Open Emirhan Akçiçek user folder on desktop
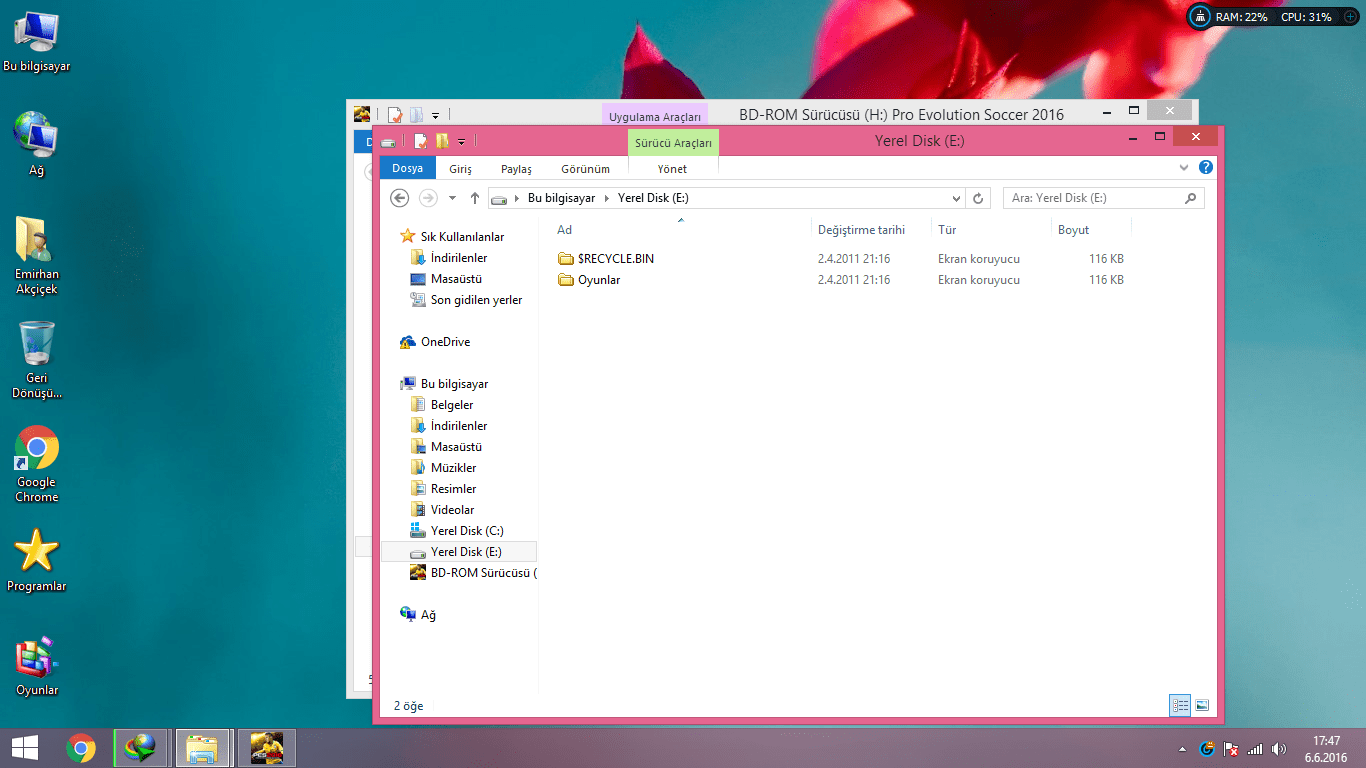 tap(37, 256)
